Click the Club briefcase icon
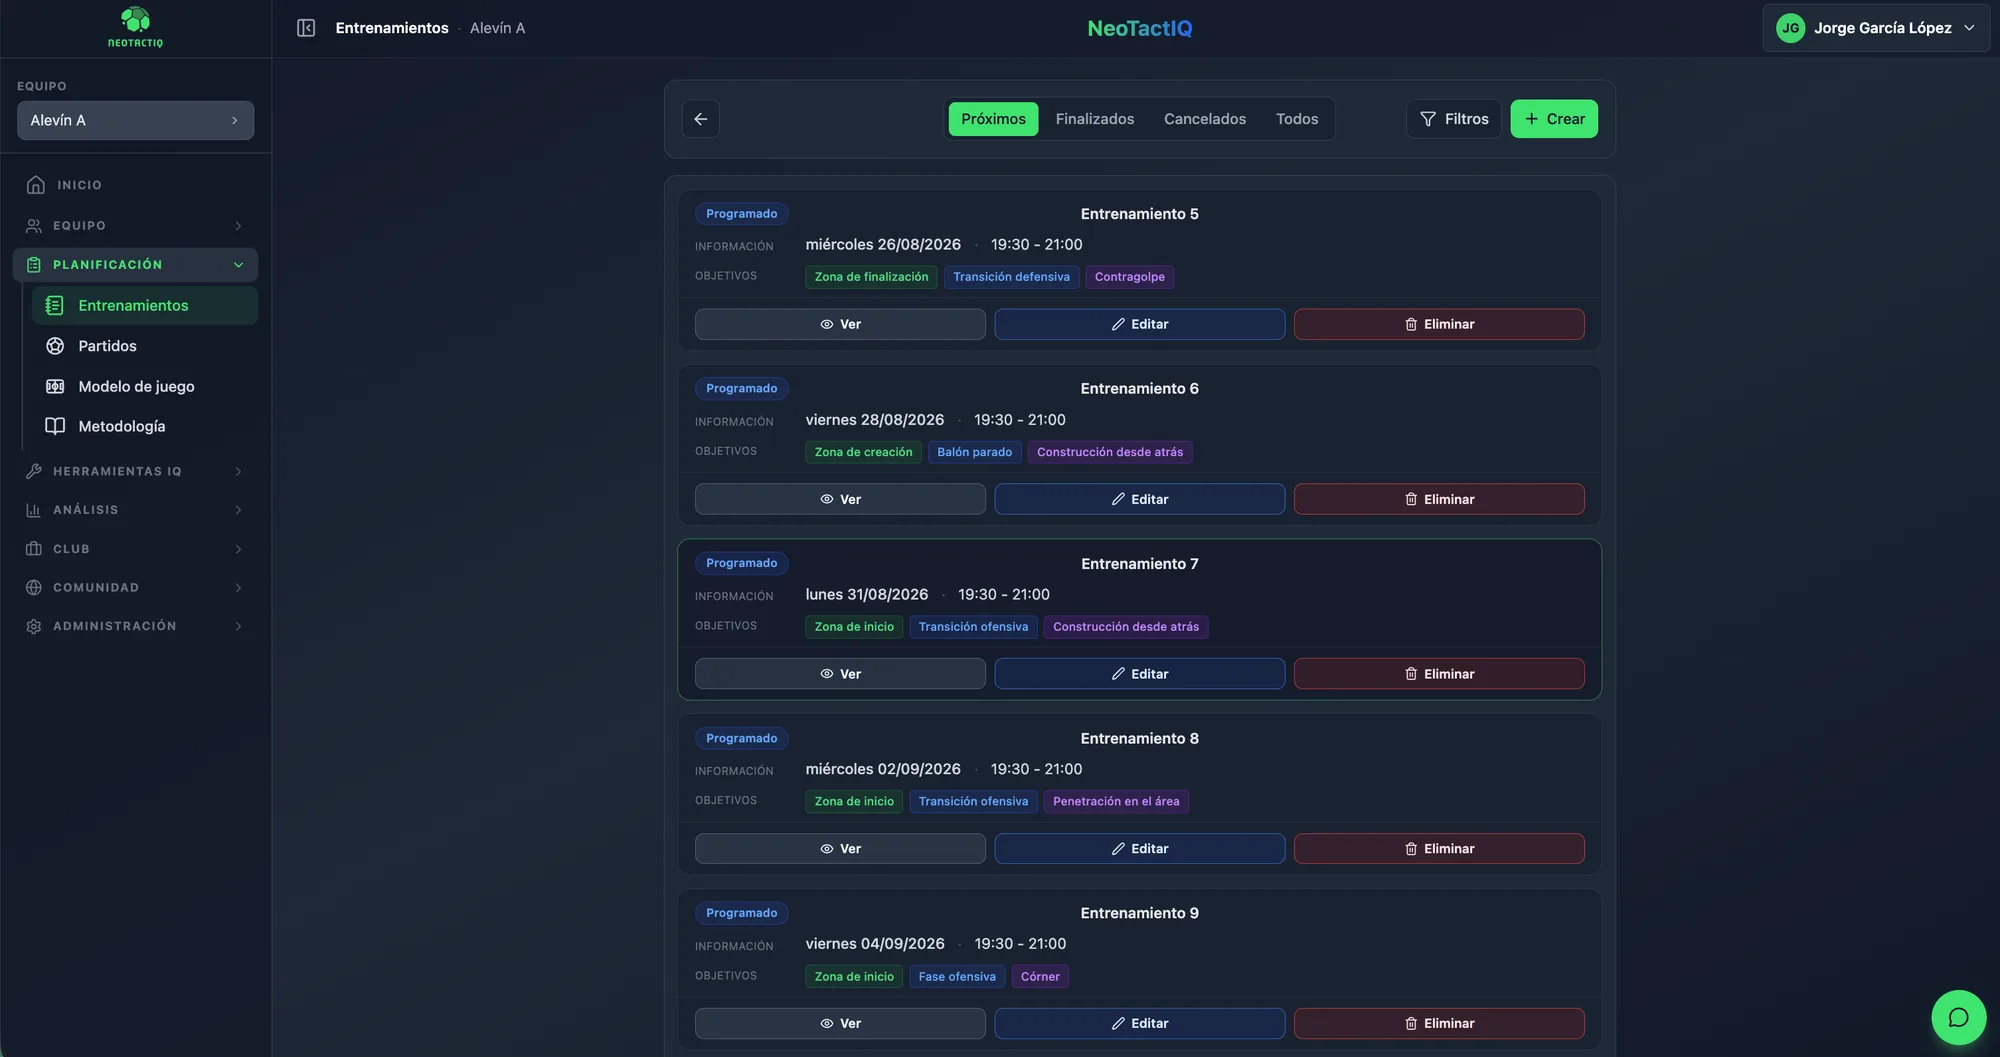Viewport: 2000px width, 1057px height. 34,549
